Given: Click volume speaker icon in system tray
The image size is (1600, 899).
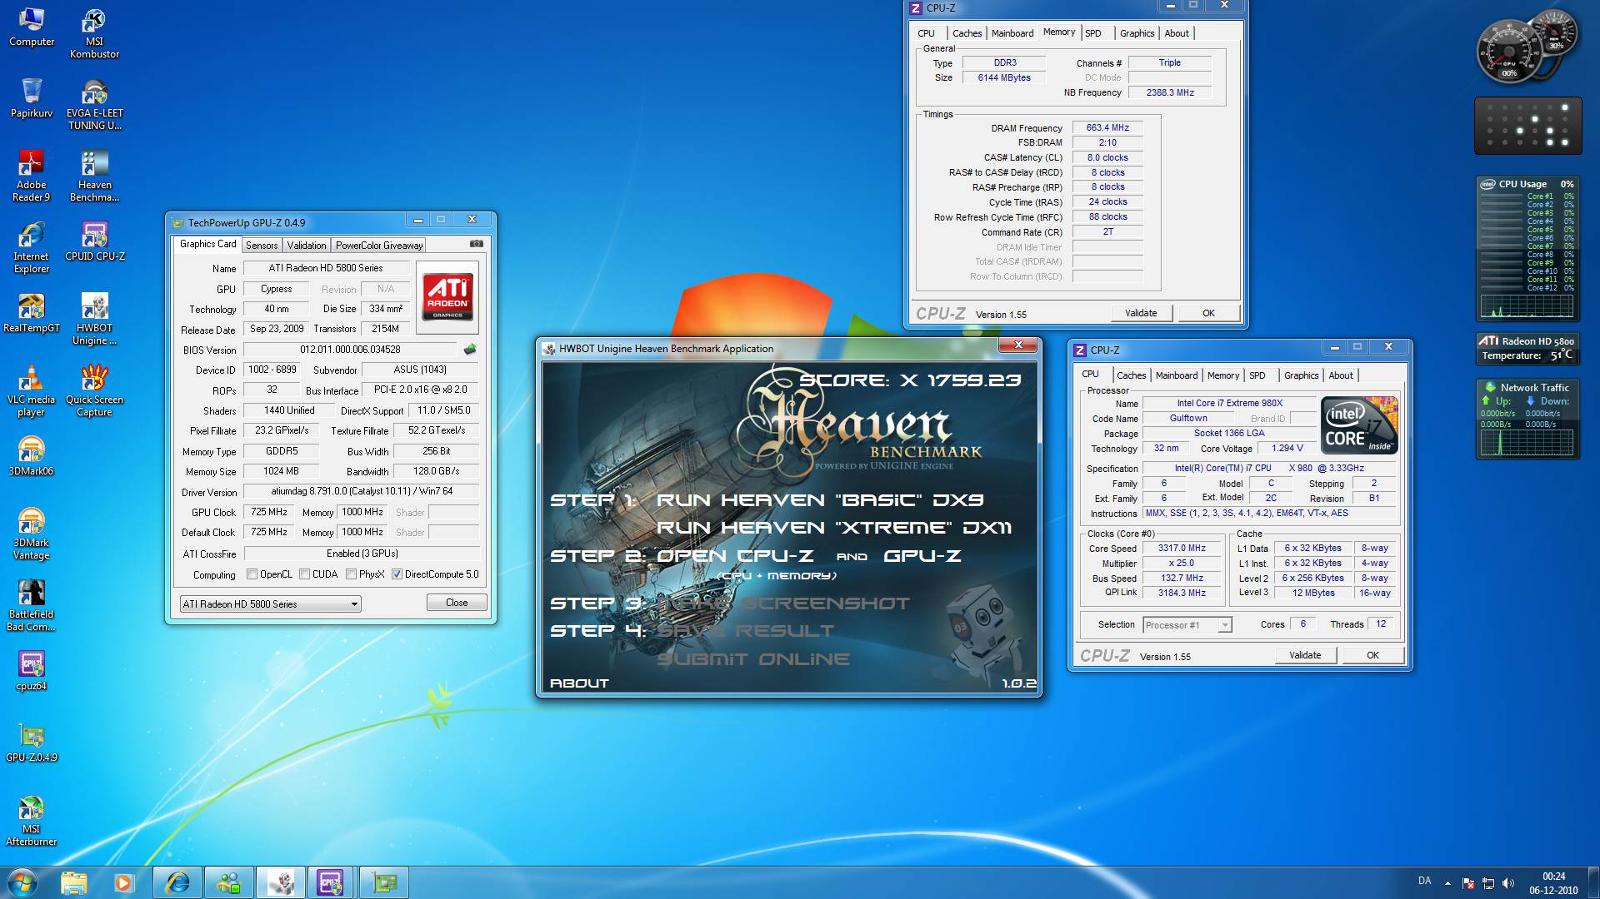Looking at the screenshot, I should point(1507,883).
